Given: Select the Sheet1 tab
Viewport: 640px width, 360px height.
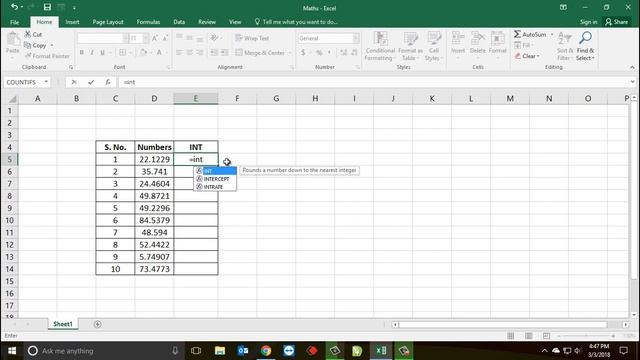Looking at the screenshot, I should [x=63, y=324].
